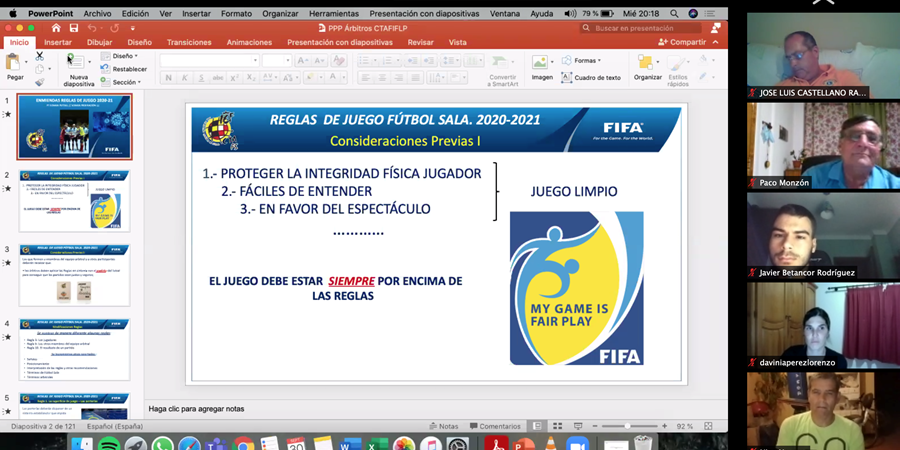Image resolution: width=900 pixels, height=450 pixels.
Task: Open text highlight color swatch
Action: (x=309, y=78)
